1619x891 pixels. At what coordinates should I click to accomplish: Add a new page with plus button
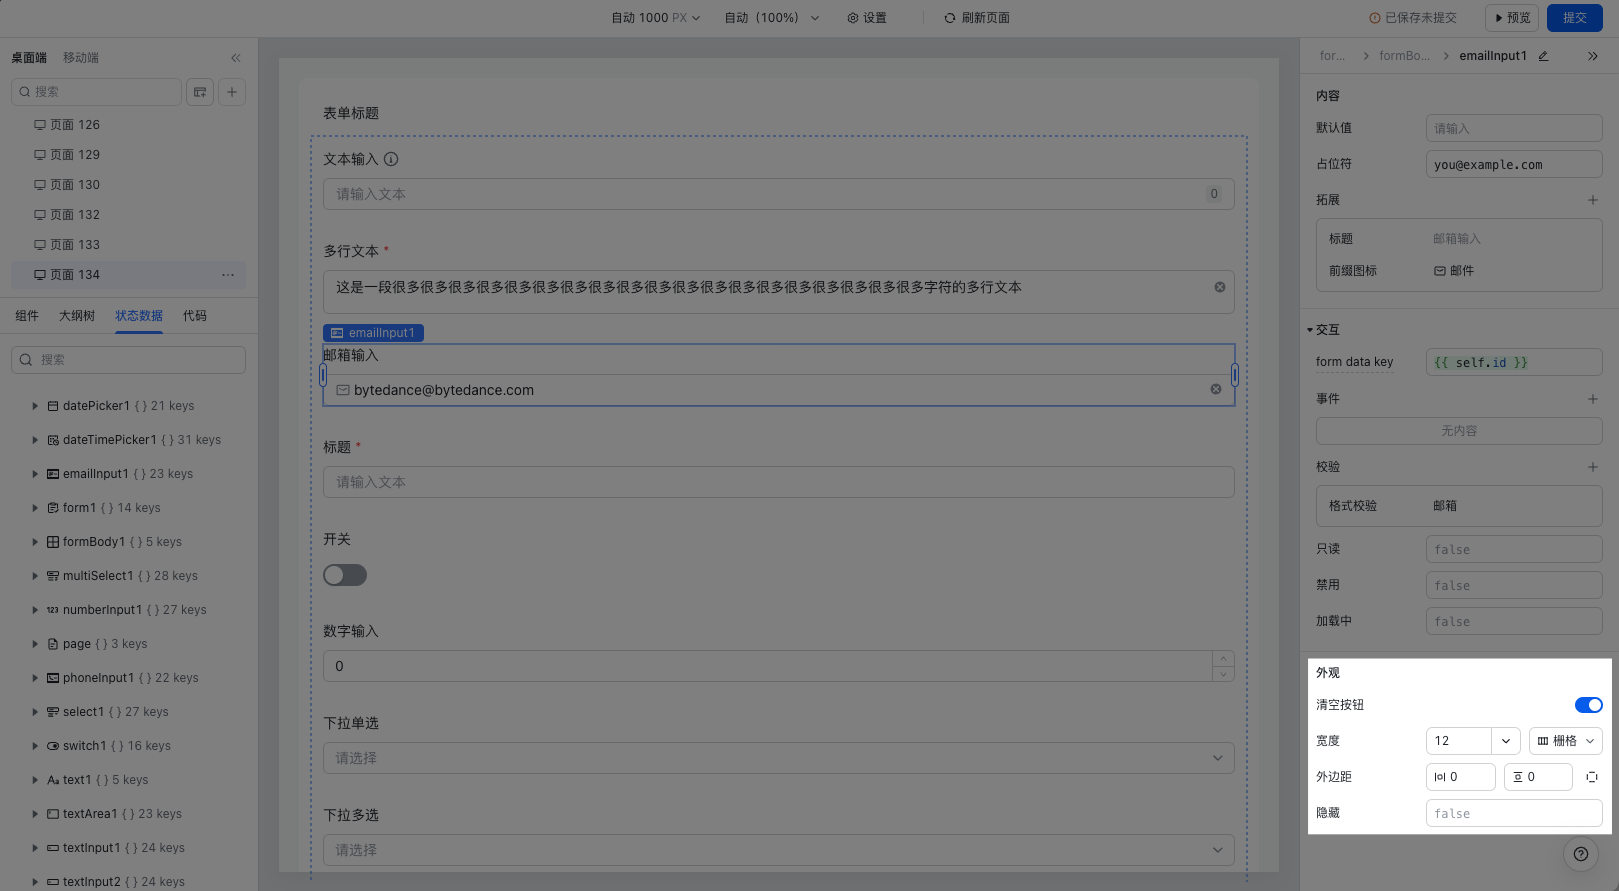[x=232, y=92]
